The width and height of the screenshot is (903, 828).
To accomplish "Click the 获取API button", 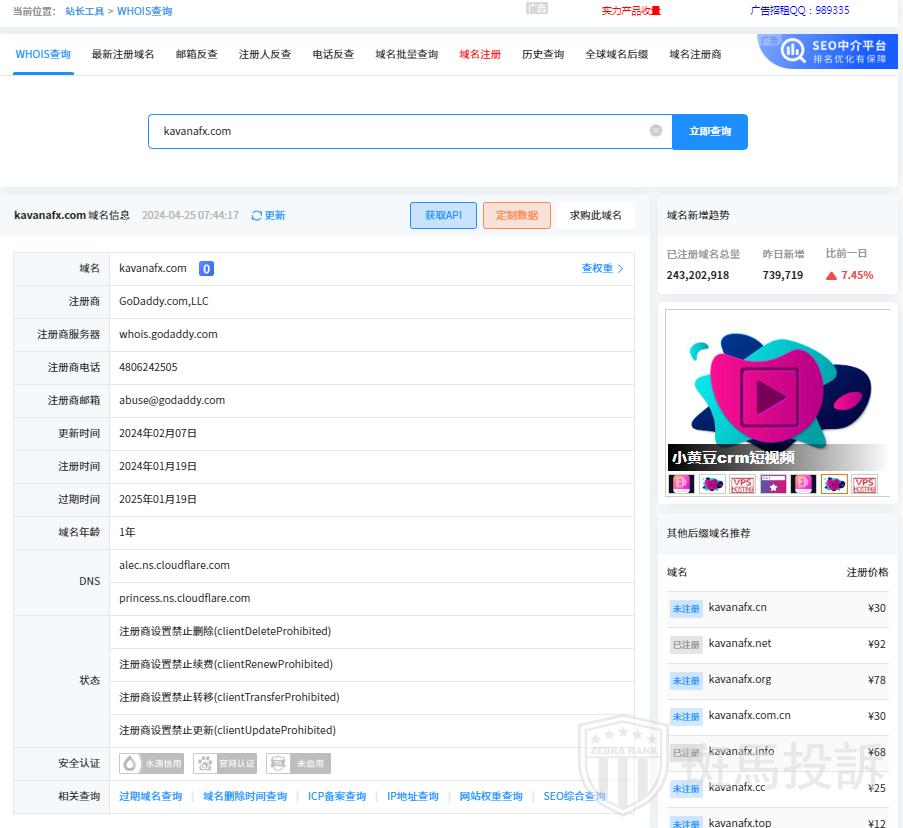I will pyautogui.click(x=443, y=215).
